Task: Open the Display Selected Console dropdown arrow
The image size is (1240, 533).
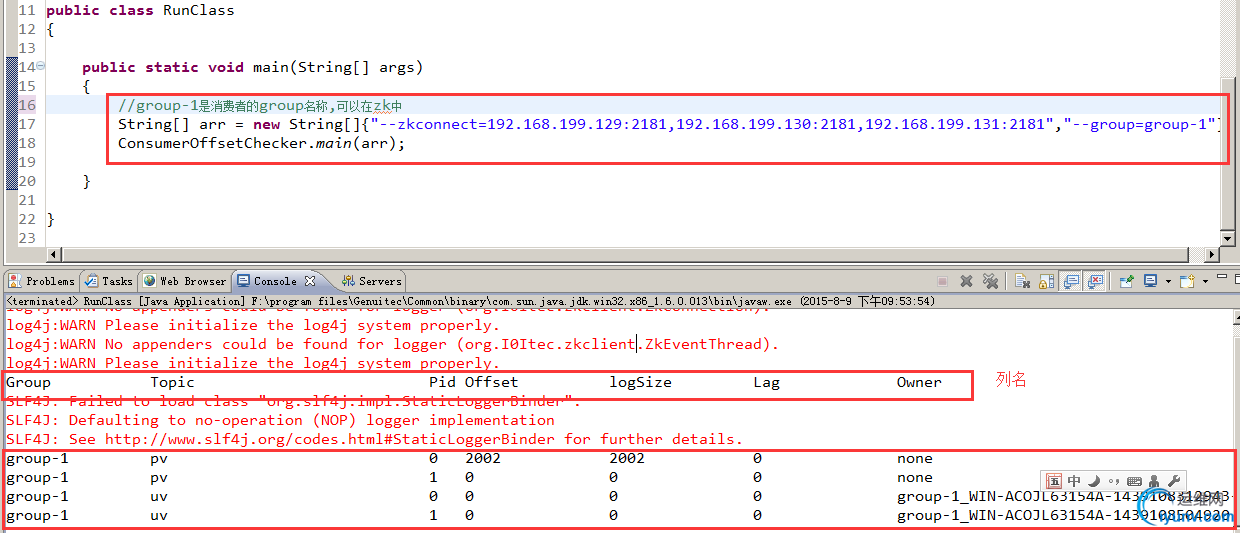Action: coord(1168,282)
